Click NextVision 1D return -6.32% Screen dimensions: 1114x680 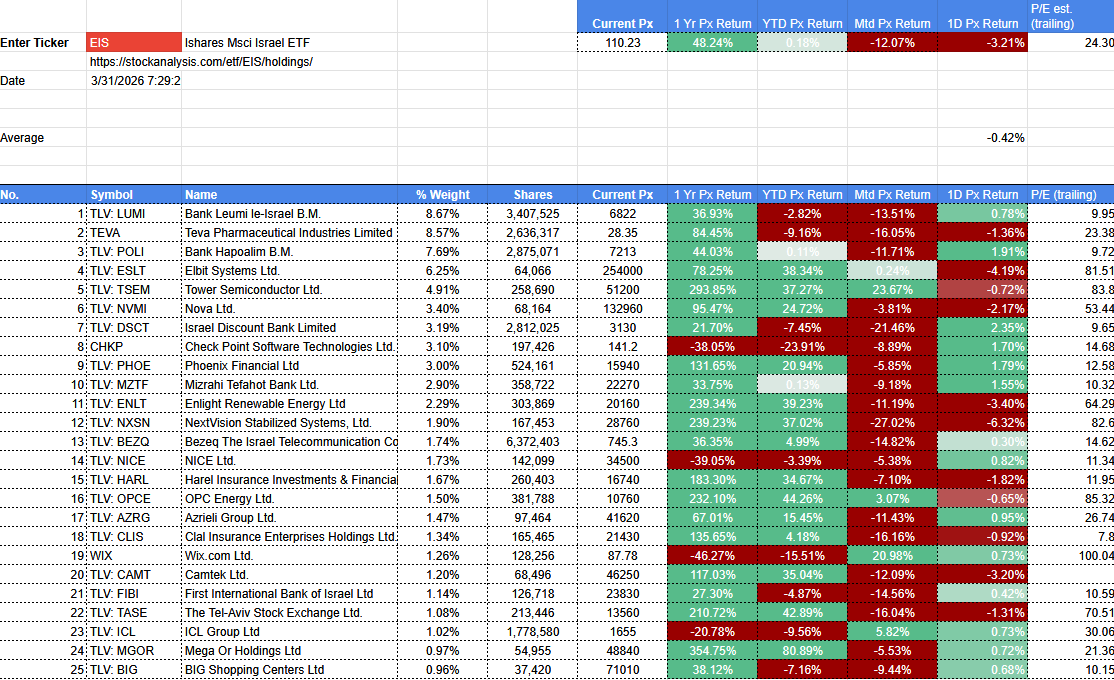(x=982, y=423)
